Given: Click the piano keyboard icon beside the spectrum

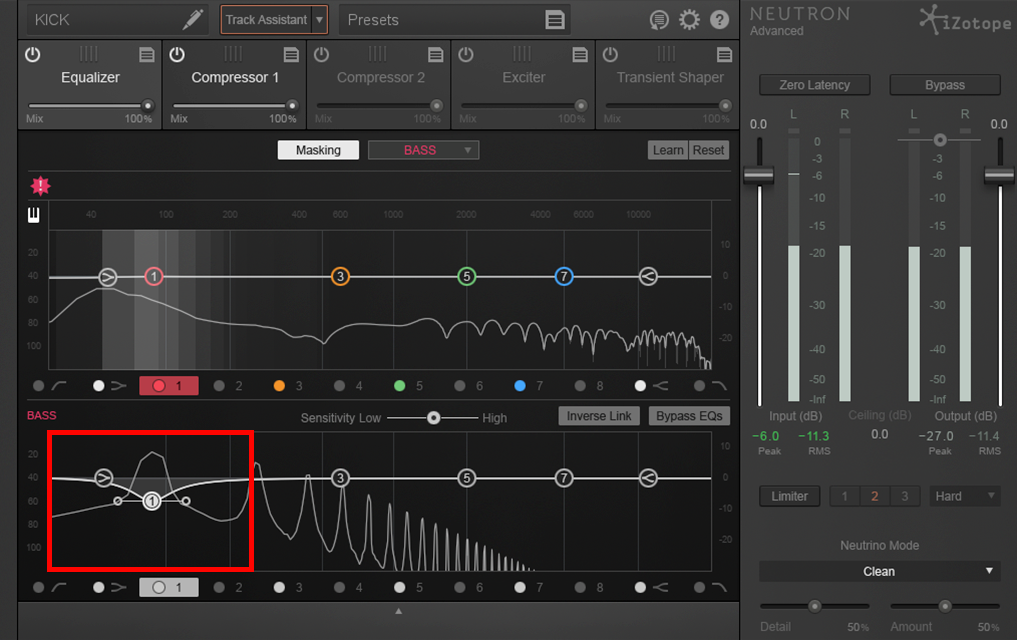Looking at the screenshot, I should 33,213.
